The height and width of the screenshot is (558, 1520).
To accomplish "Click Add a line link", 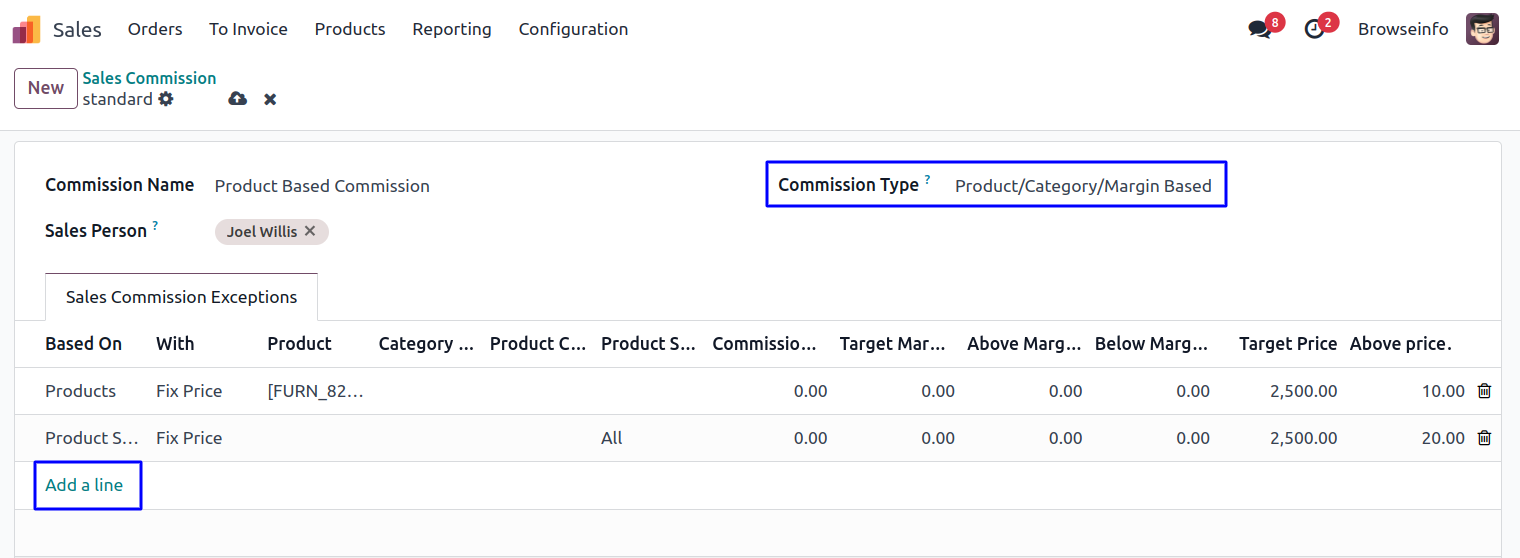I will tap(84, 485).
